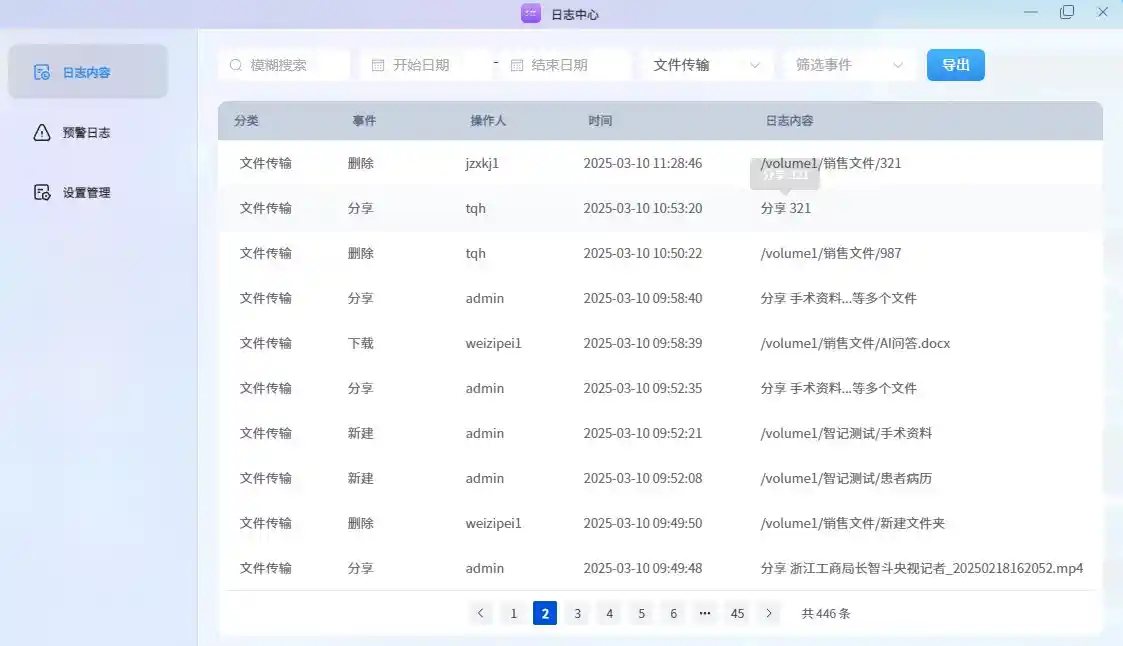Click the 日志中心 app icon in title bar
This screenshot has height=646, width=1123.
point(531,14)
